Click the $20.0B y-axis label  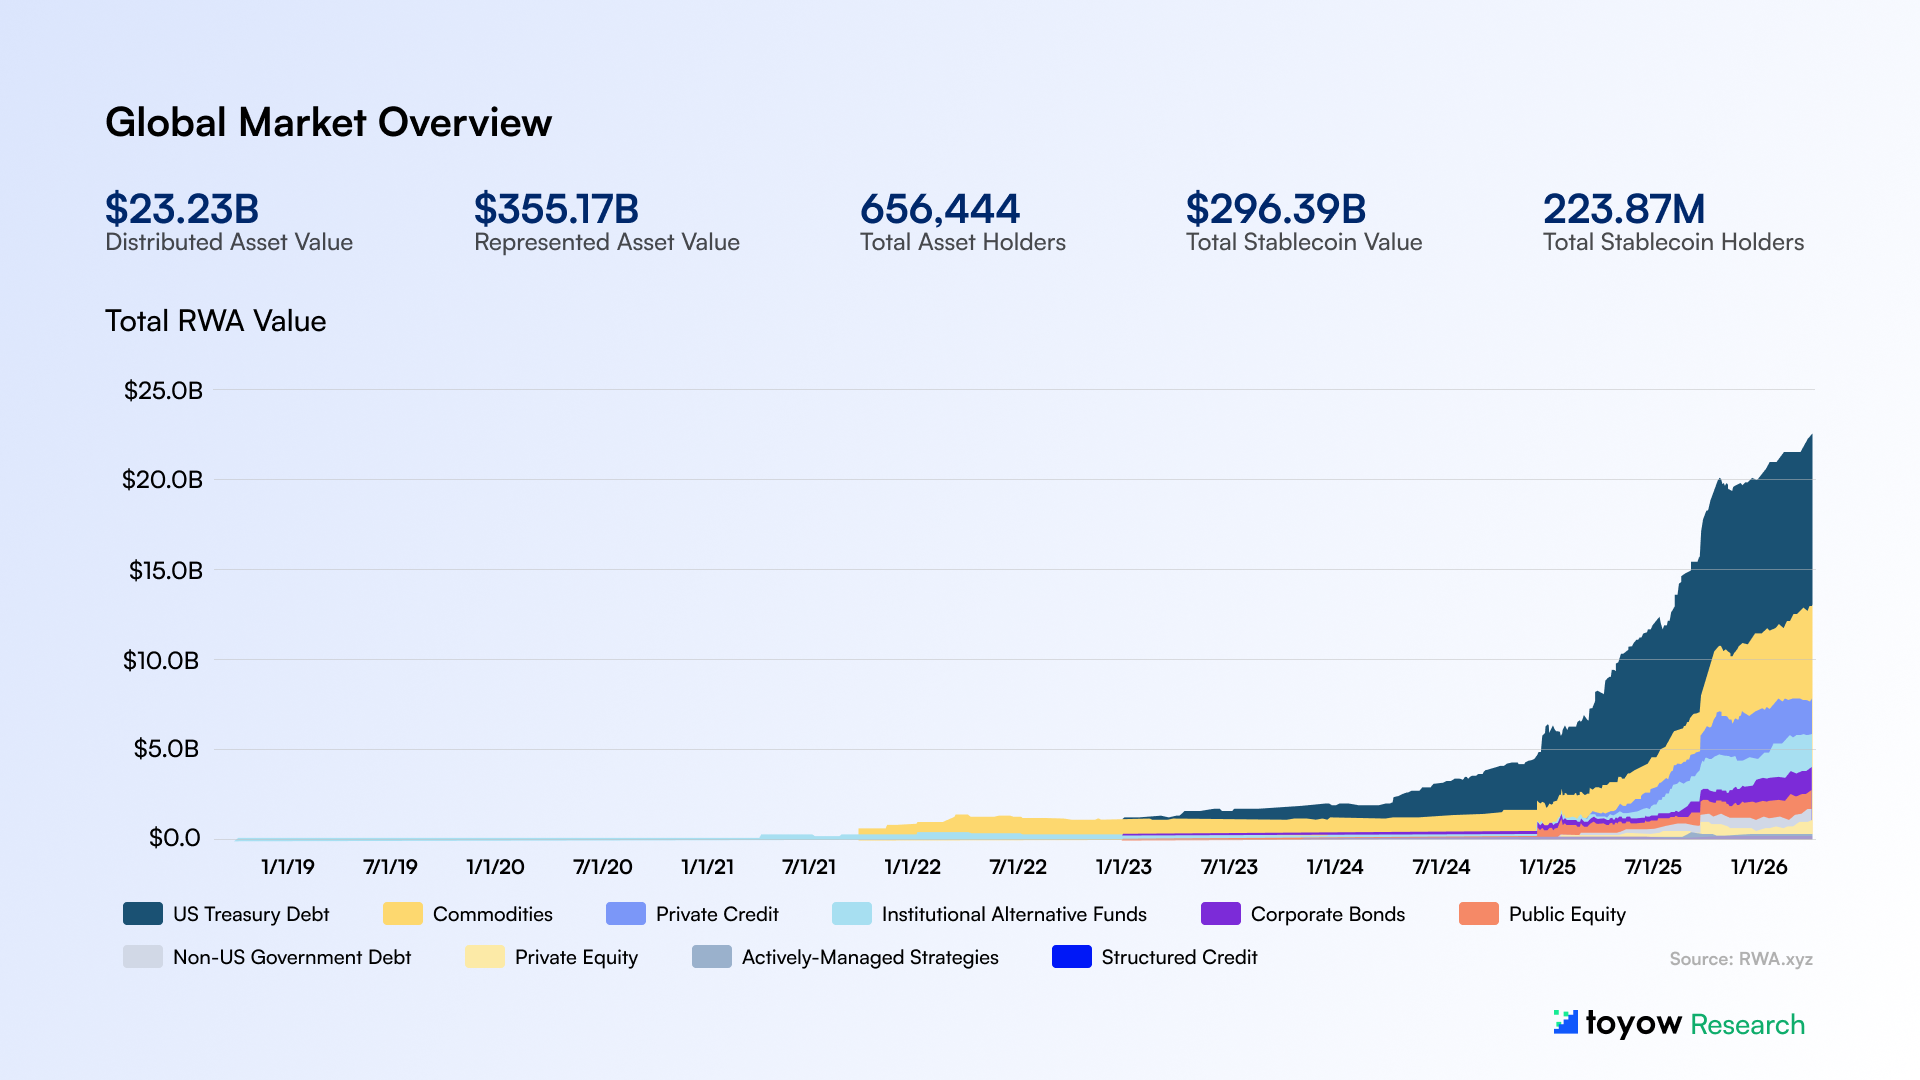[162, 480]
